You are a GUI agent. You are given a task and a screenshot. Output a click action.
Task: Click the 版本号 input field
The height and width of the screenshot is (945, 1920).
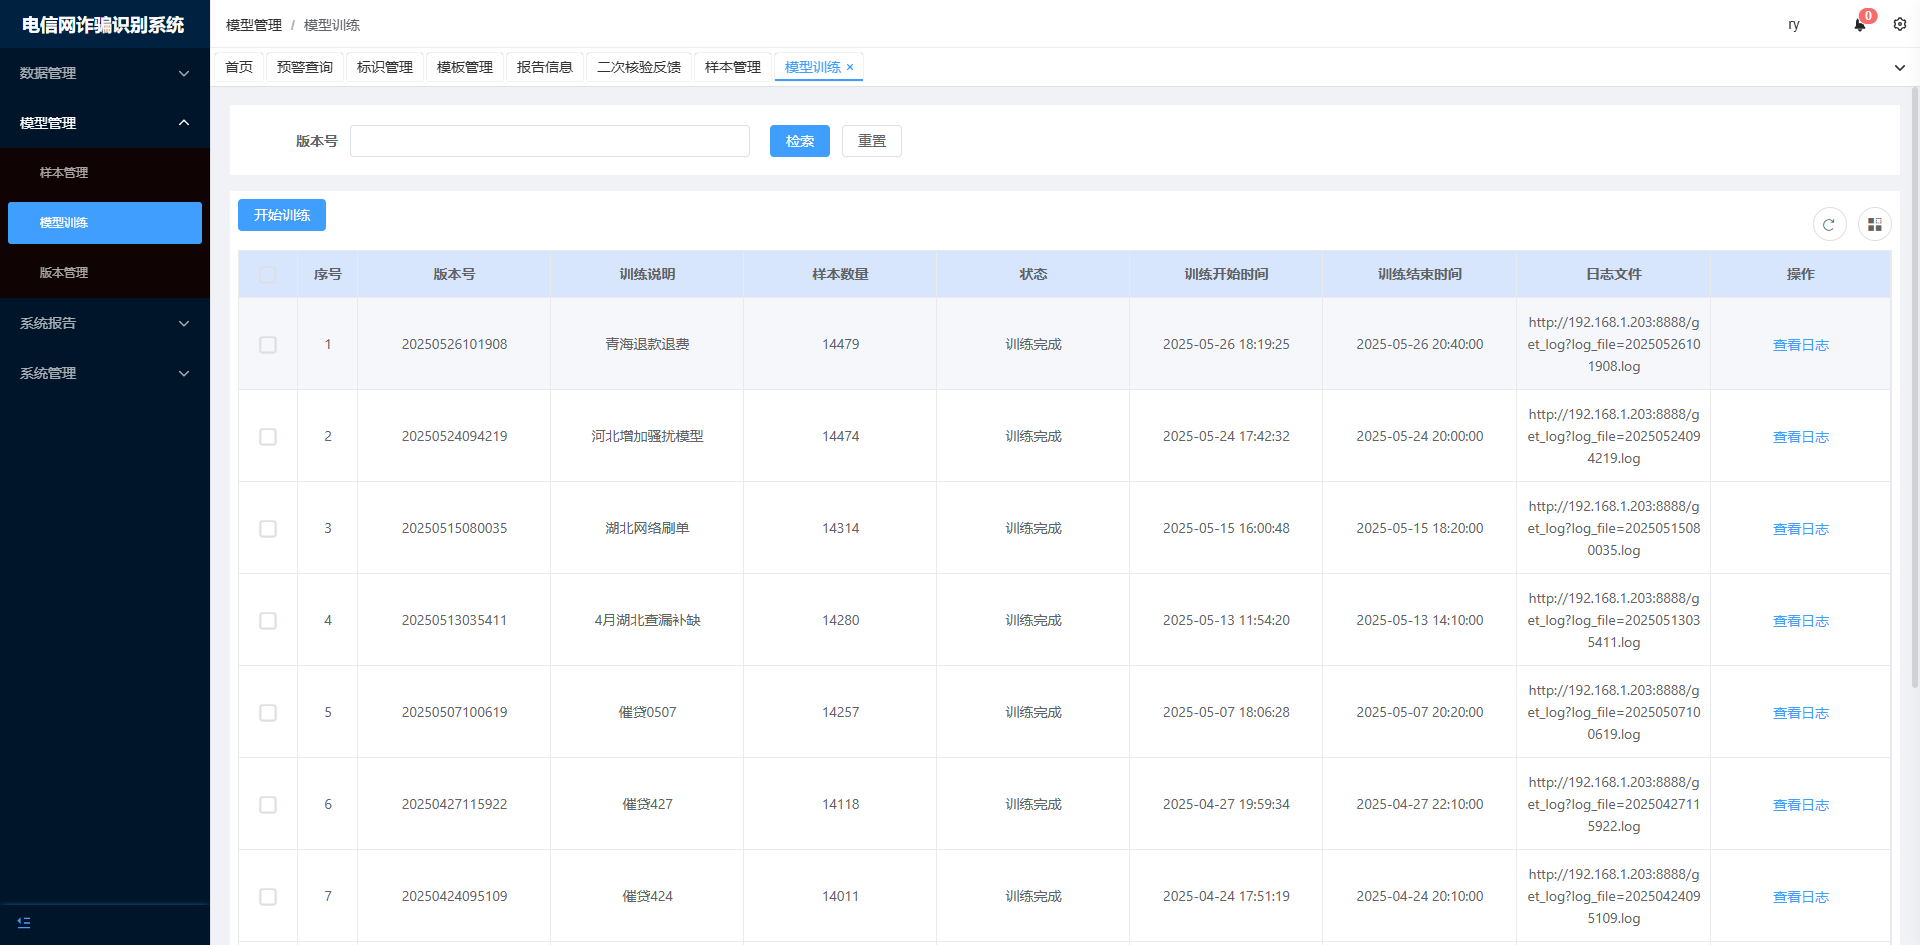coord(549,141)
